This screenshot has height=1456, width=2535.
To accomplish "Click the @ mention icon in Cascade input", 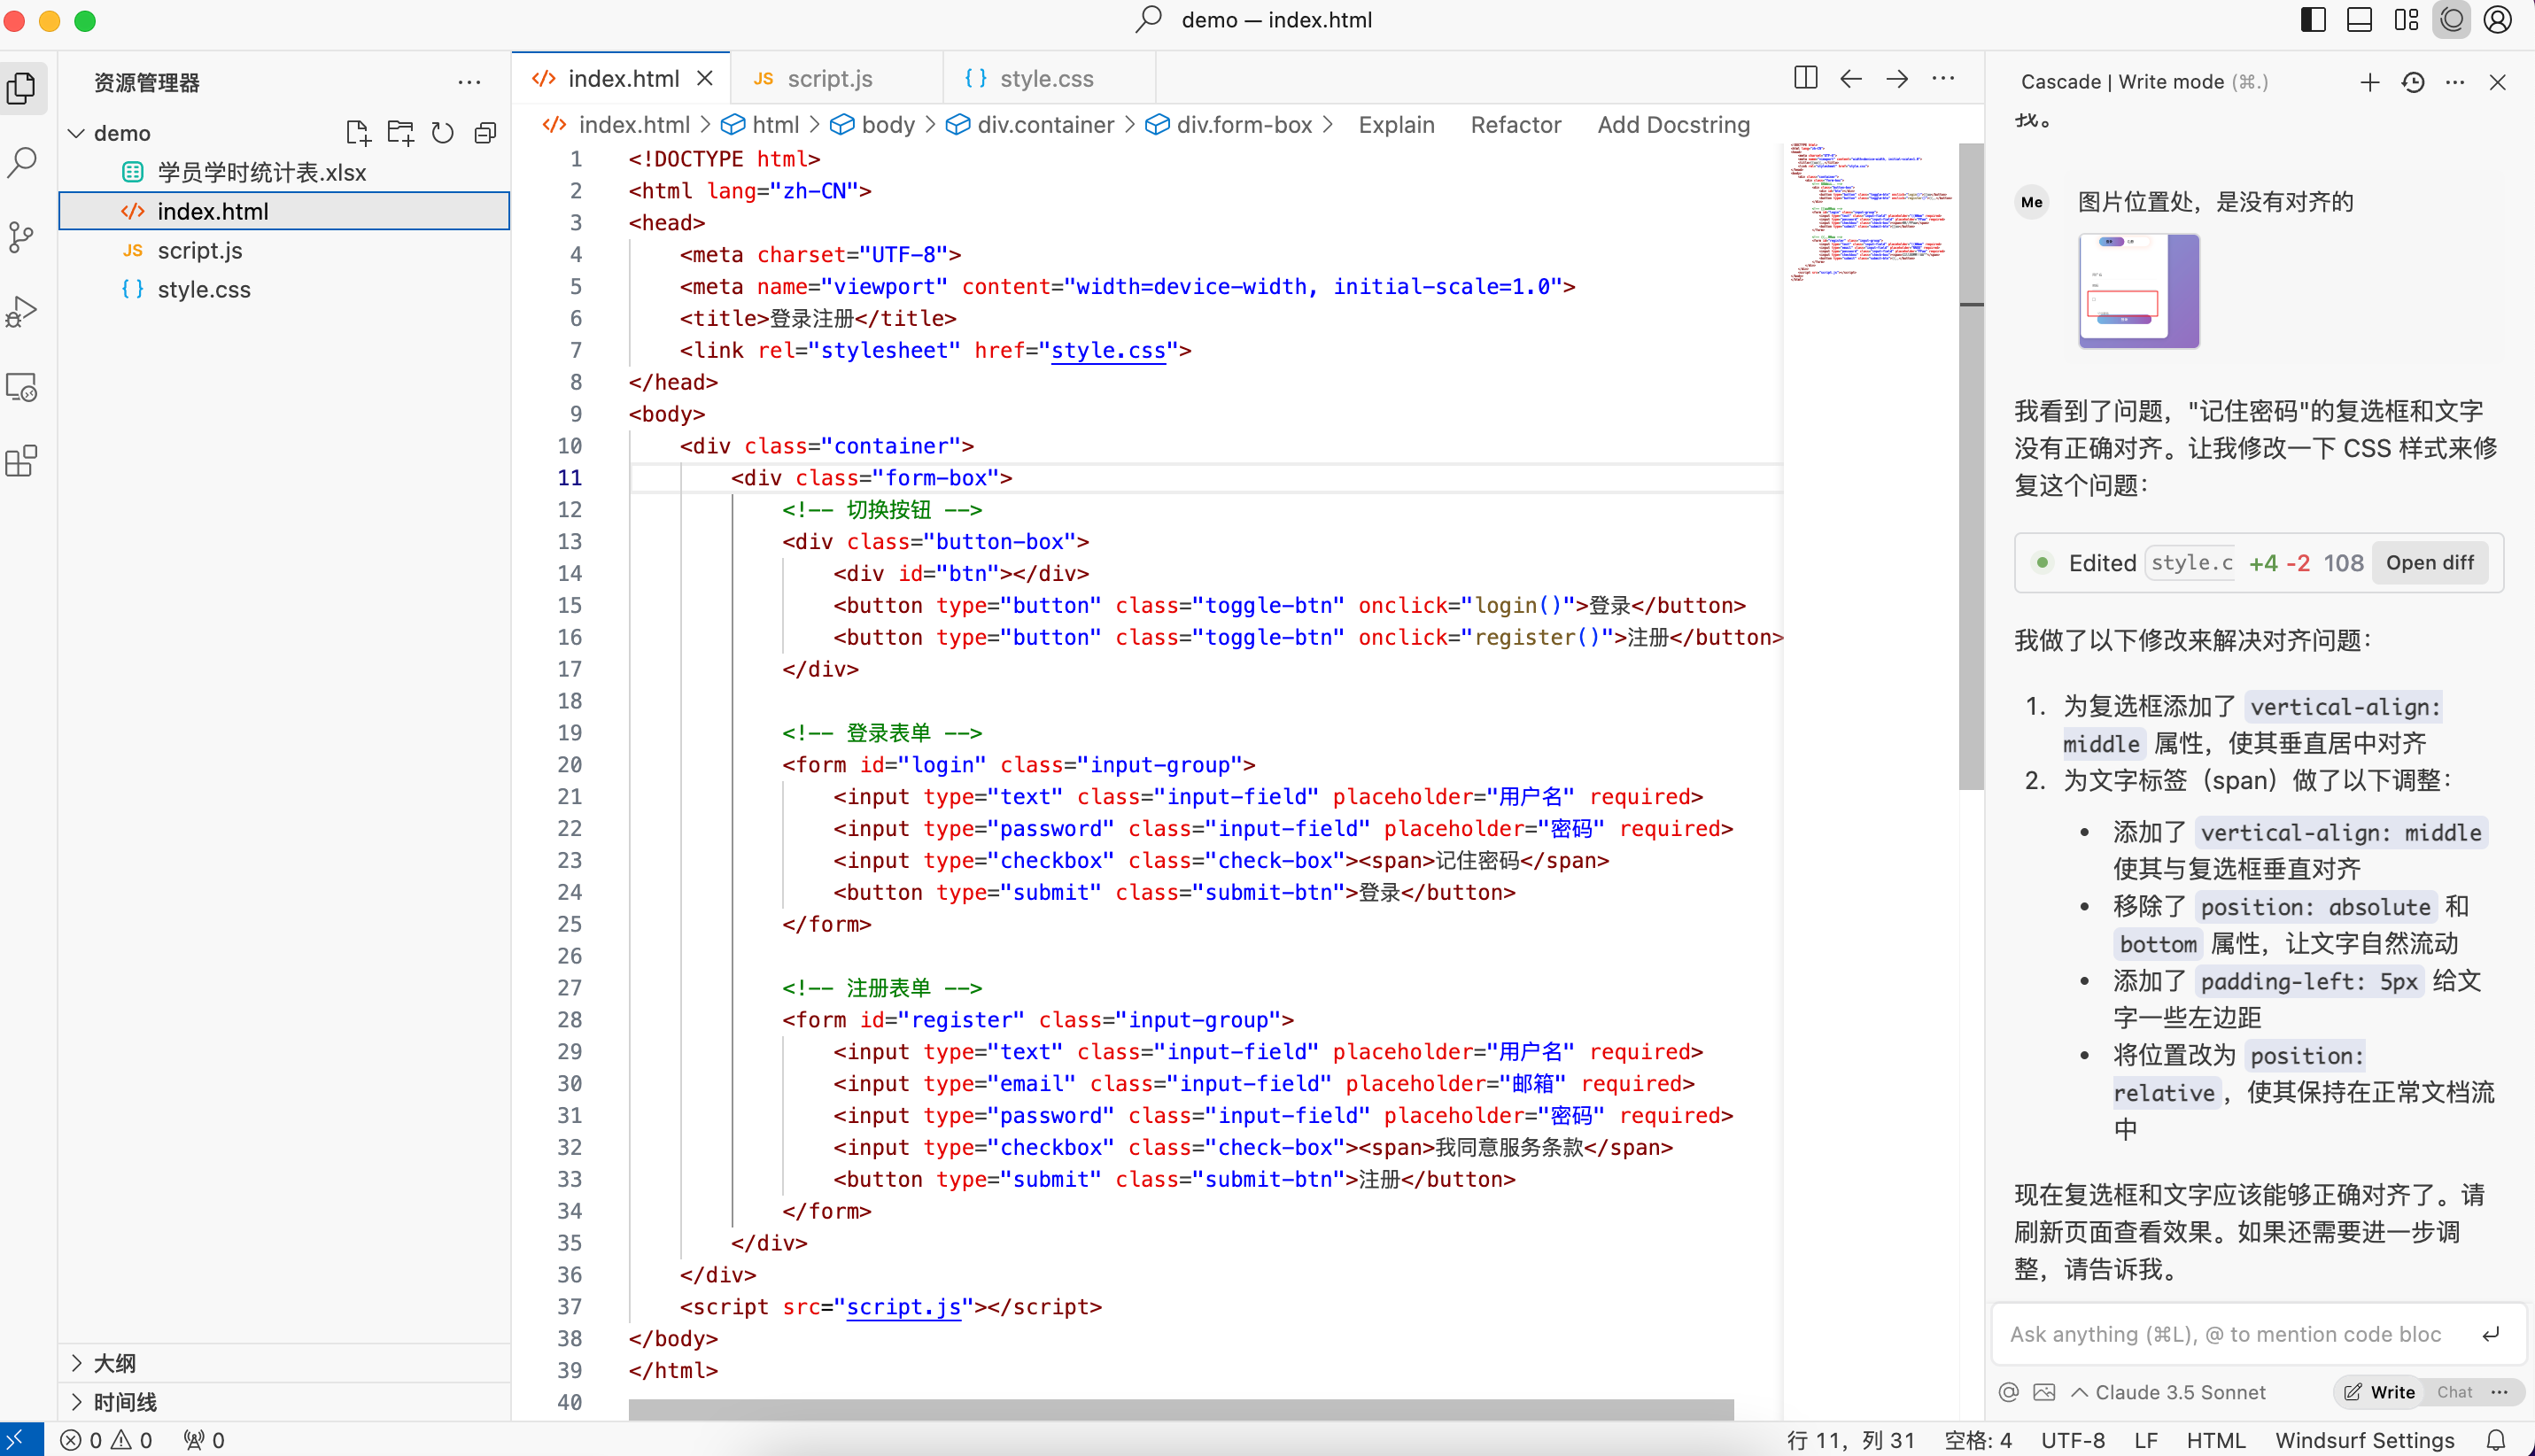I will [x=2009, y=1392].
